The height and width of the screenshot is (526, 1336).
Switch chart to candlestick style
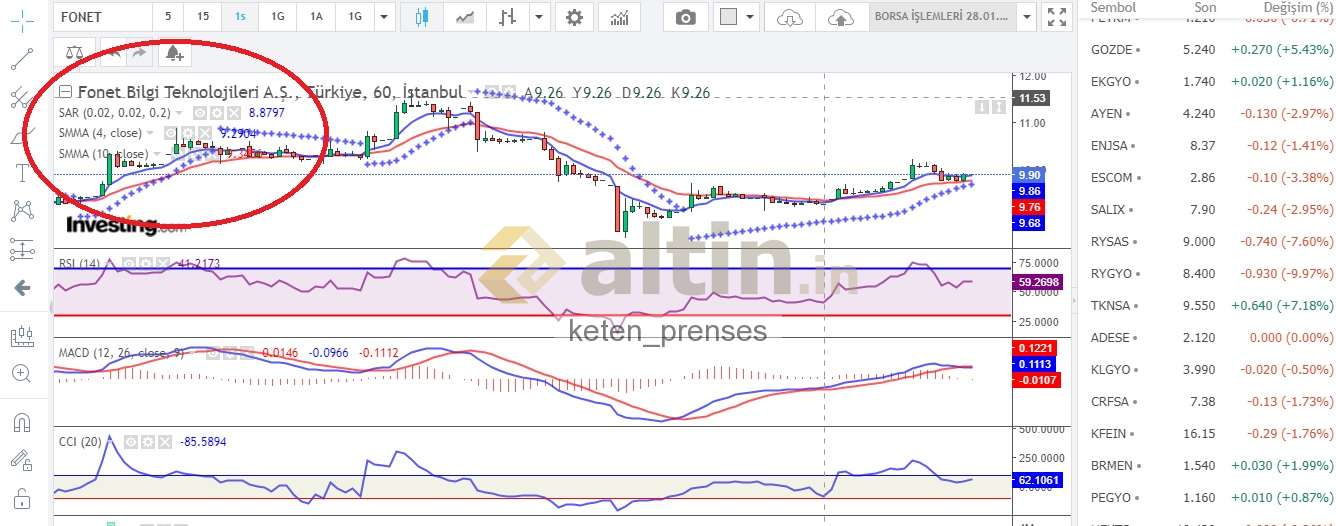(x=422, y=17)
